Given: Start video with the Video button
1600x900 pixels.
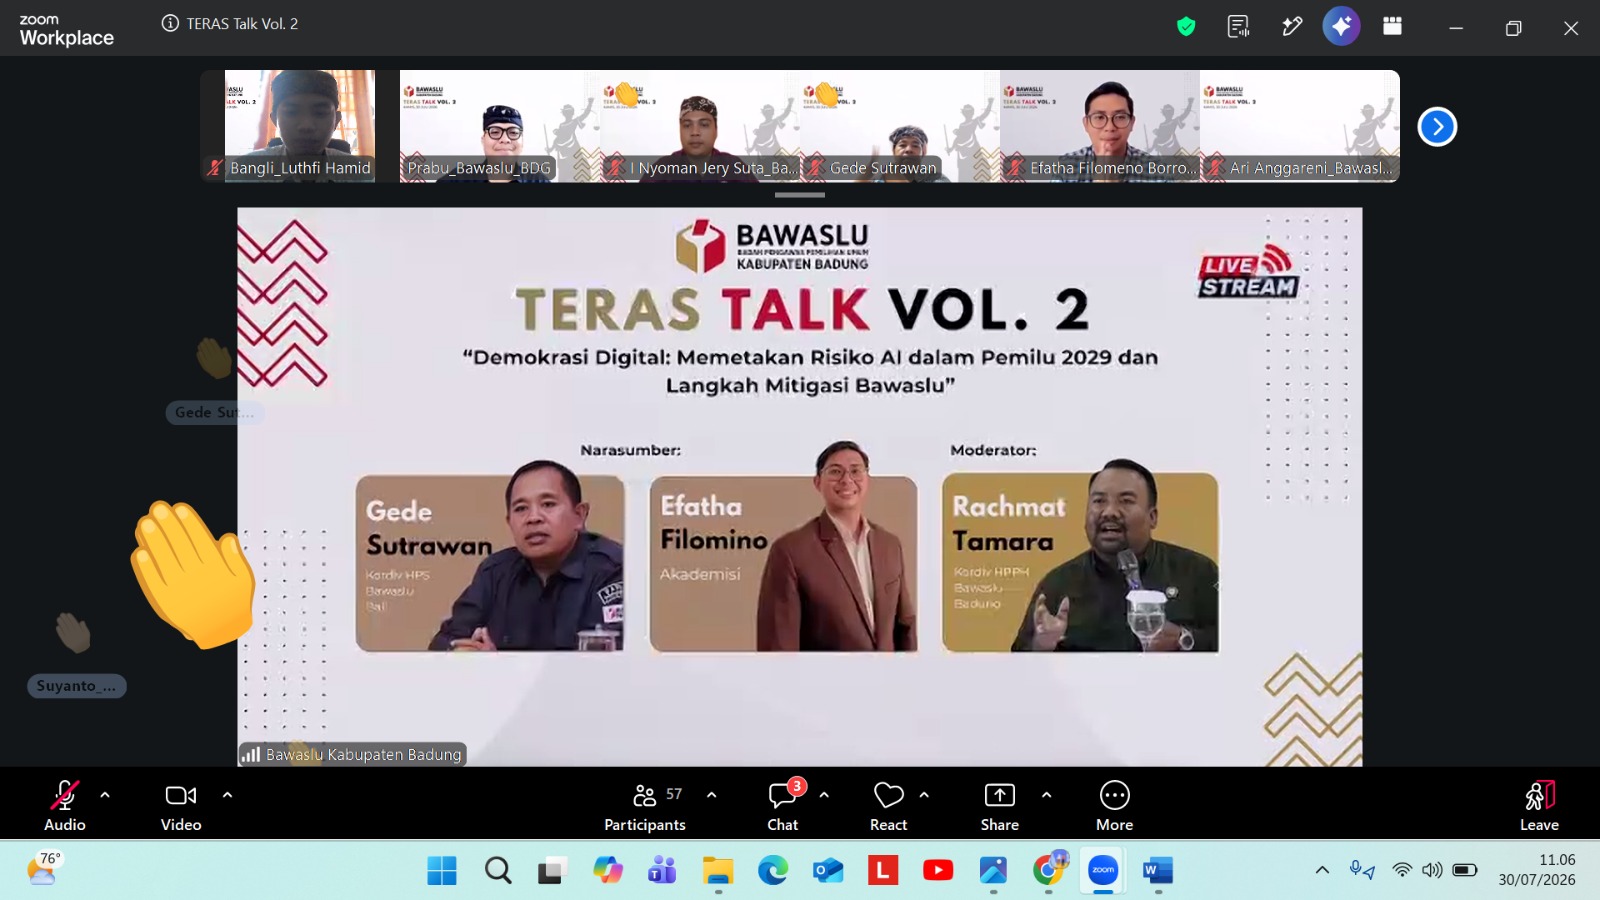Looking at the screenshot, I should (181, 805).
